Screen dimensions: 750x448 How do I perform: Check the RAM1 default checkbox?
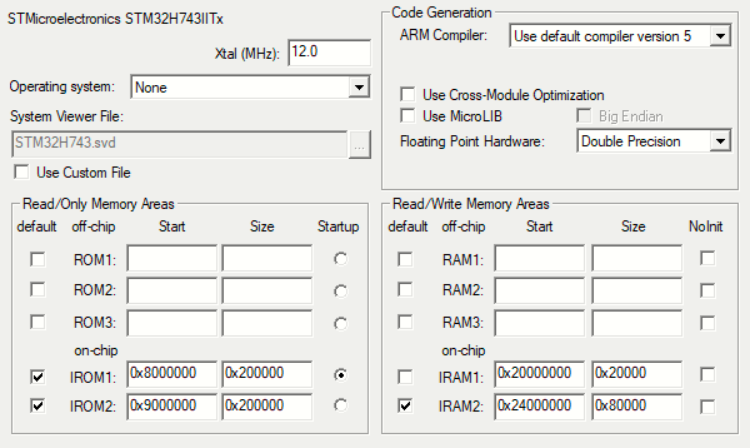[x=405, y=260]
